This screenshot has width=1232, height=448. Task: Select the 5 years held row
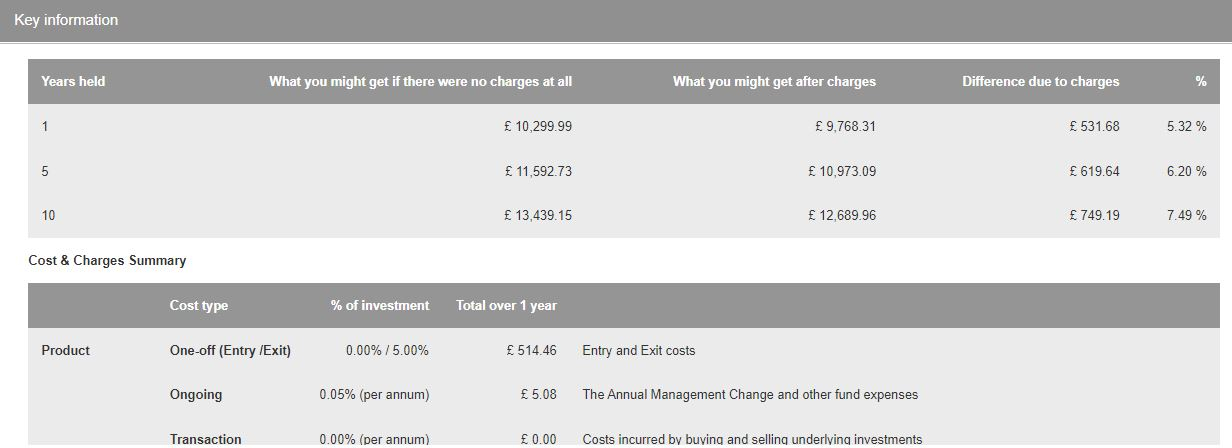click(624, 172)
